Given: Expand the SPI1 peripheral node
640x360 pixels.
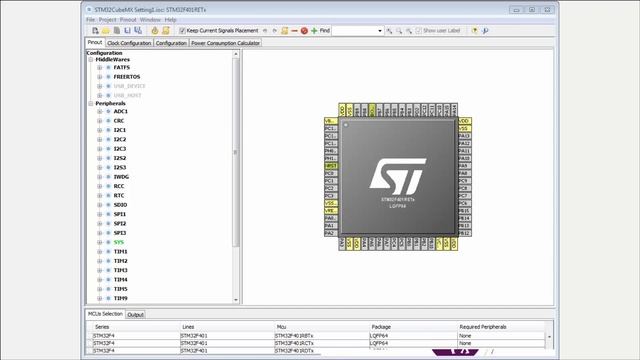Looking at the screenshot, I should [x=100, y=214].
